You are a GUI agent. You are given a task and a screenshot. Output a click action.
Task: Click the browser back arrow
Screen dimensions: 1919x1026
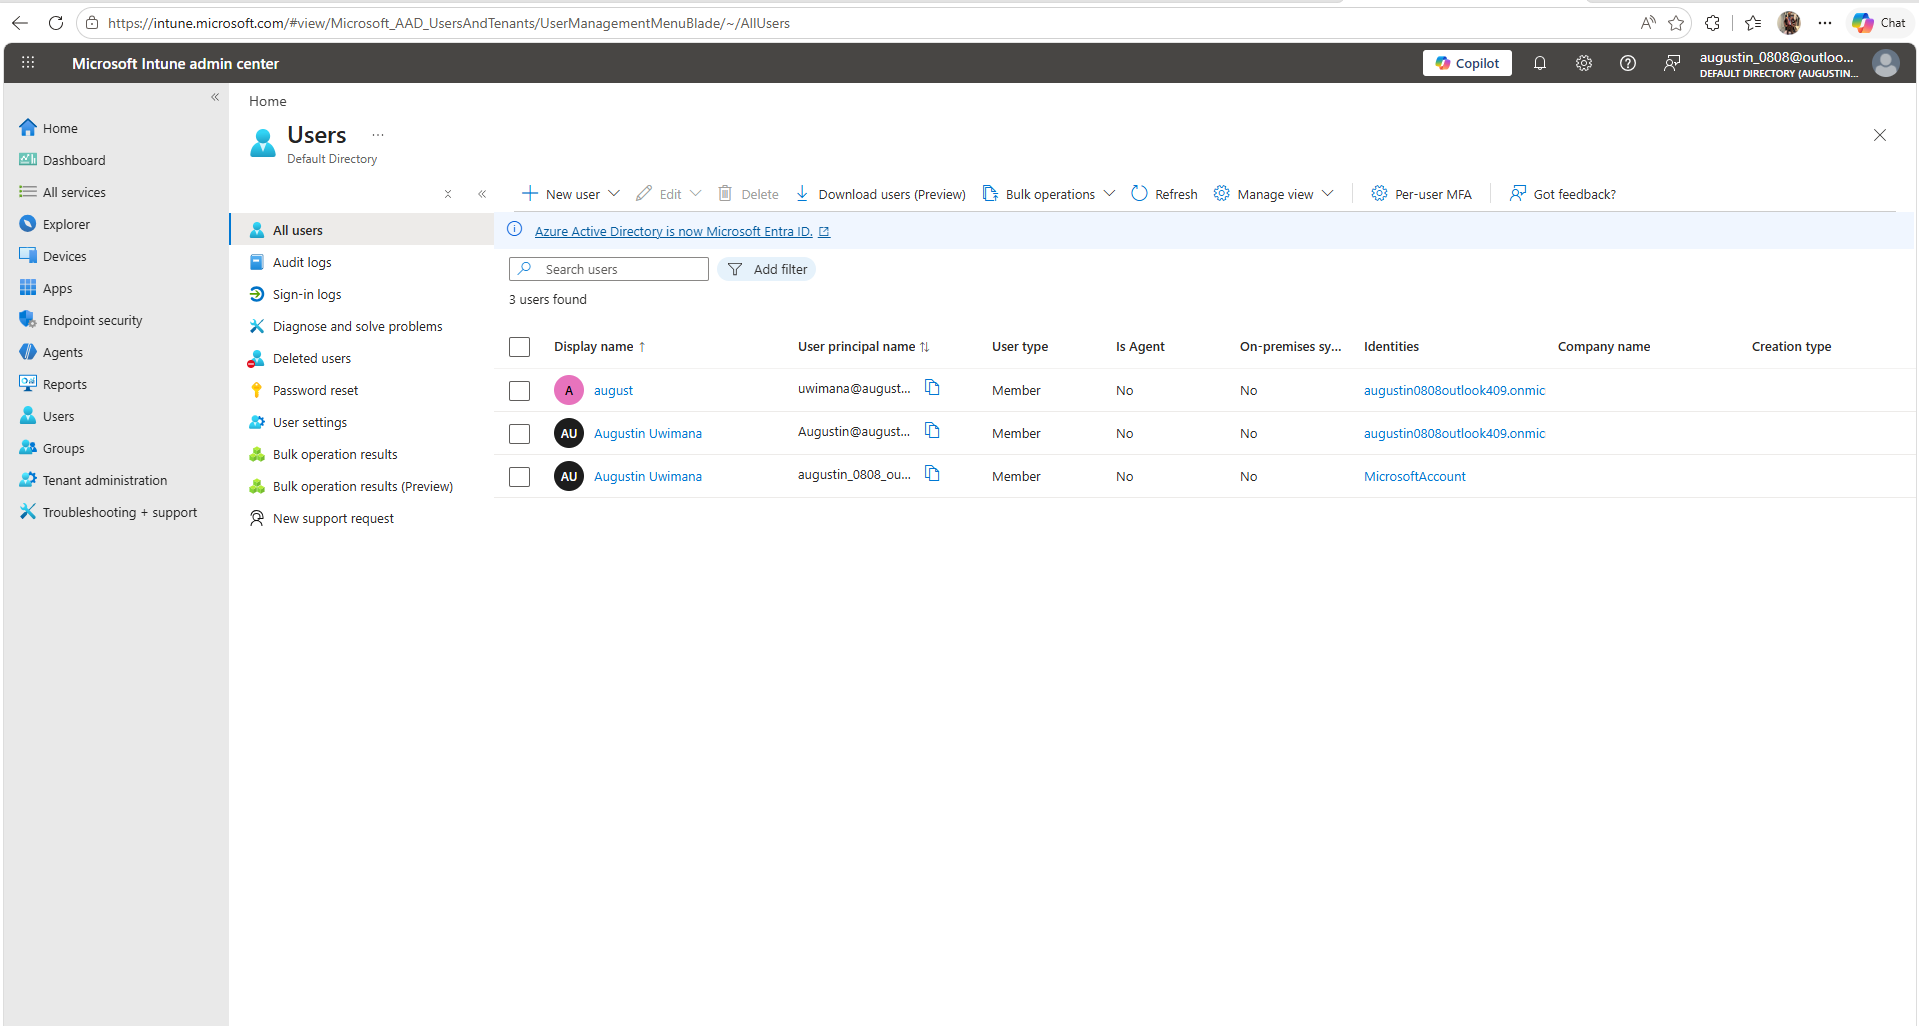(20, 22)
